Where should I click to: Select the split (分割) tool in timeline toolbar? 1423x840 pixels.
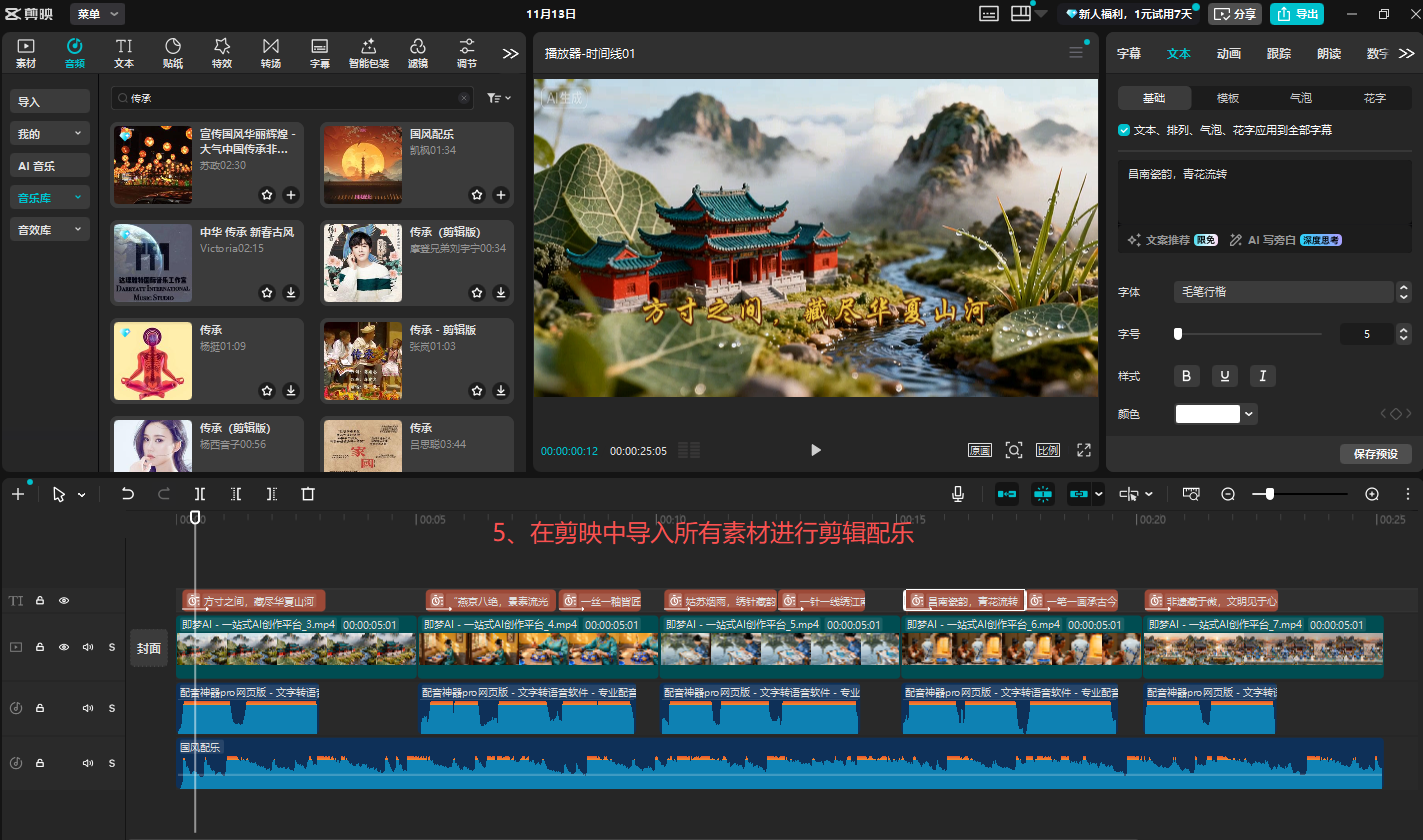[x=199, y=493]
